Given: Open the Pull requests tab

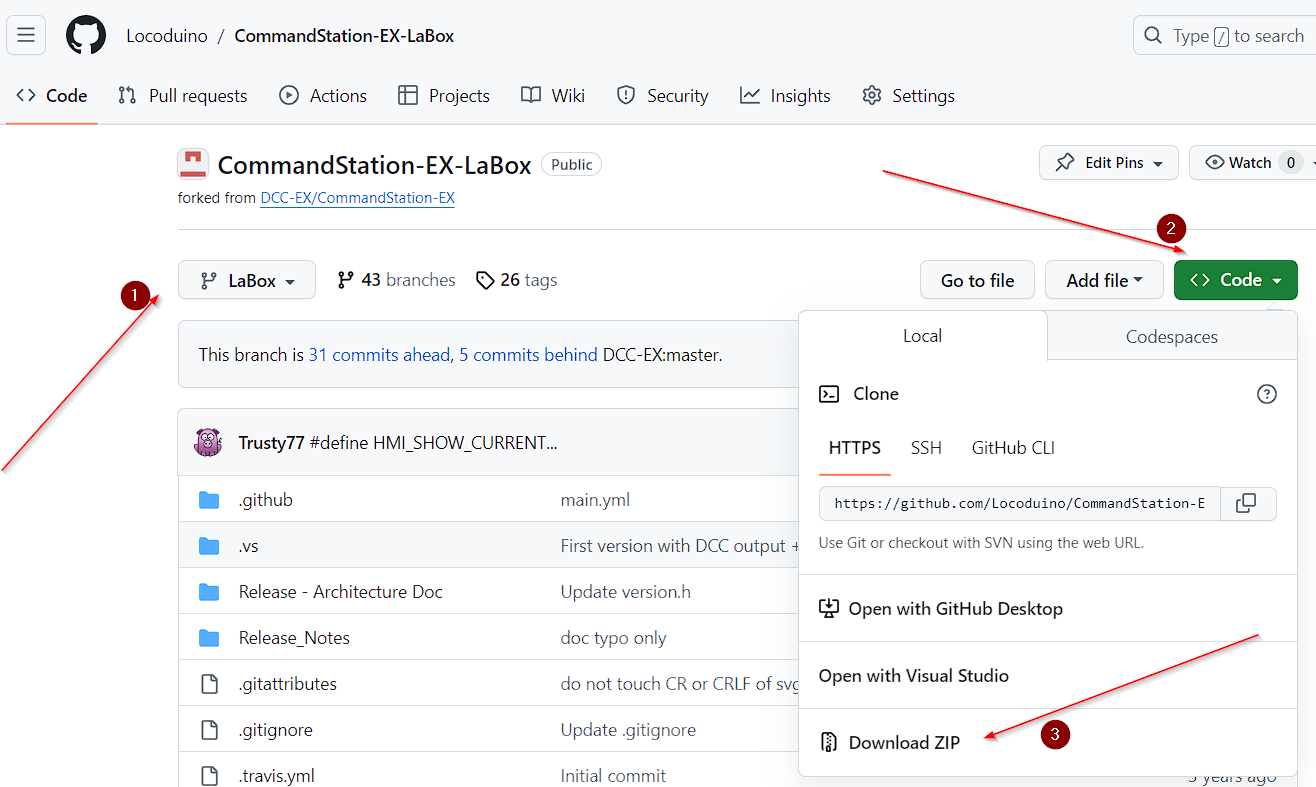Looking at the screenshot, I should click(x=182, y=96).
